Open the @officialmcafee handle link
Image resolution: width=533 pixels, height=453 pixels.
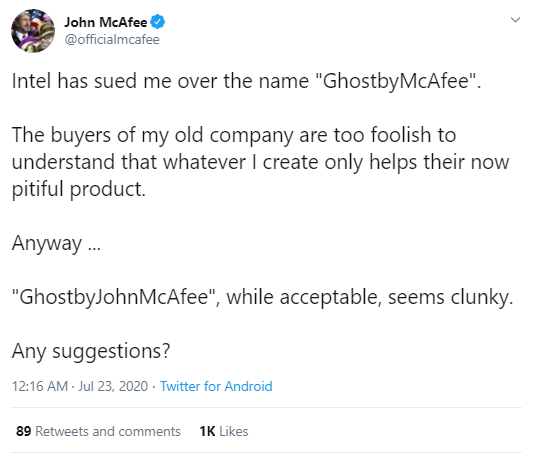point(112,40)
